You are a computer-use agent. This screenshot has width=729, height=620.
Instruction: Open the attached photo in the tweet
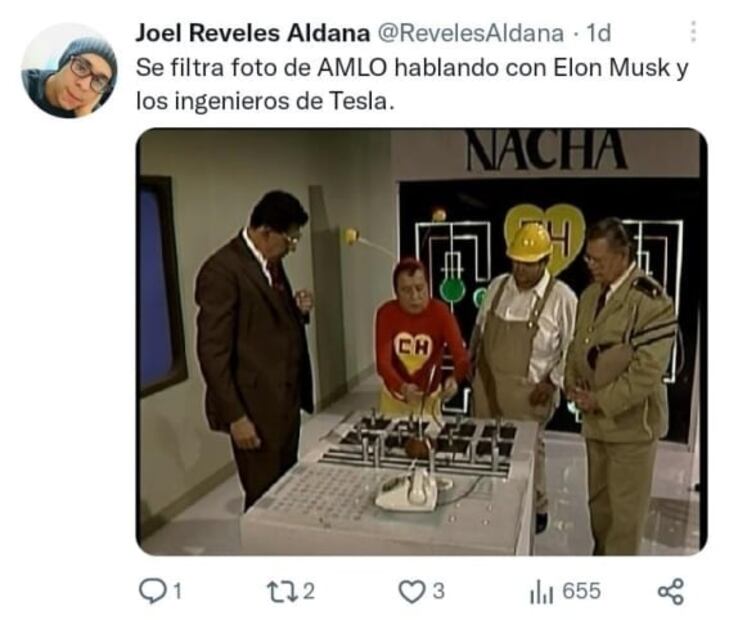[421, 342]
